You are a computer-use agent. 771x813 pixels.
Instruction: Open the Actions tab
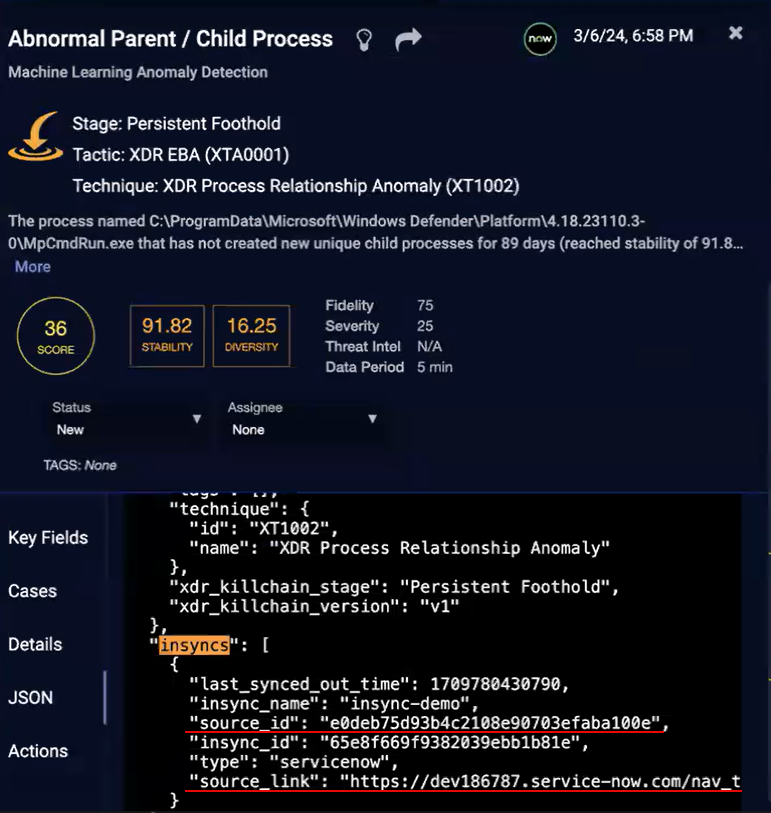point(38,751)
